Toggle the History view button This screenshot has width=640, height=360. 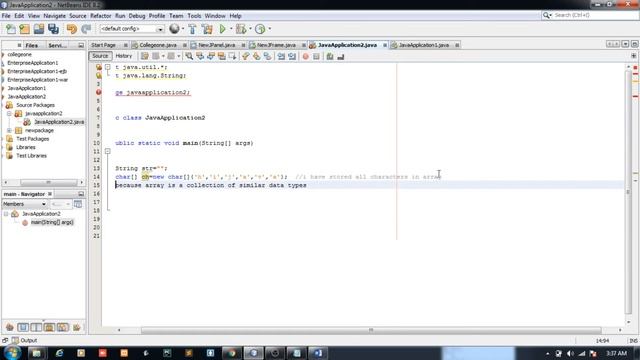[124, 56]
